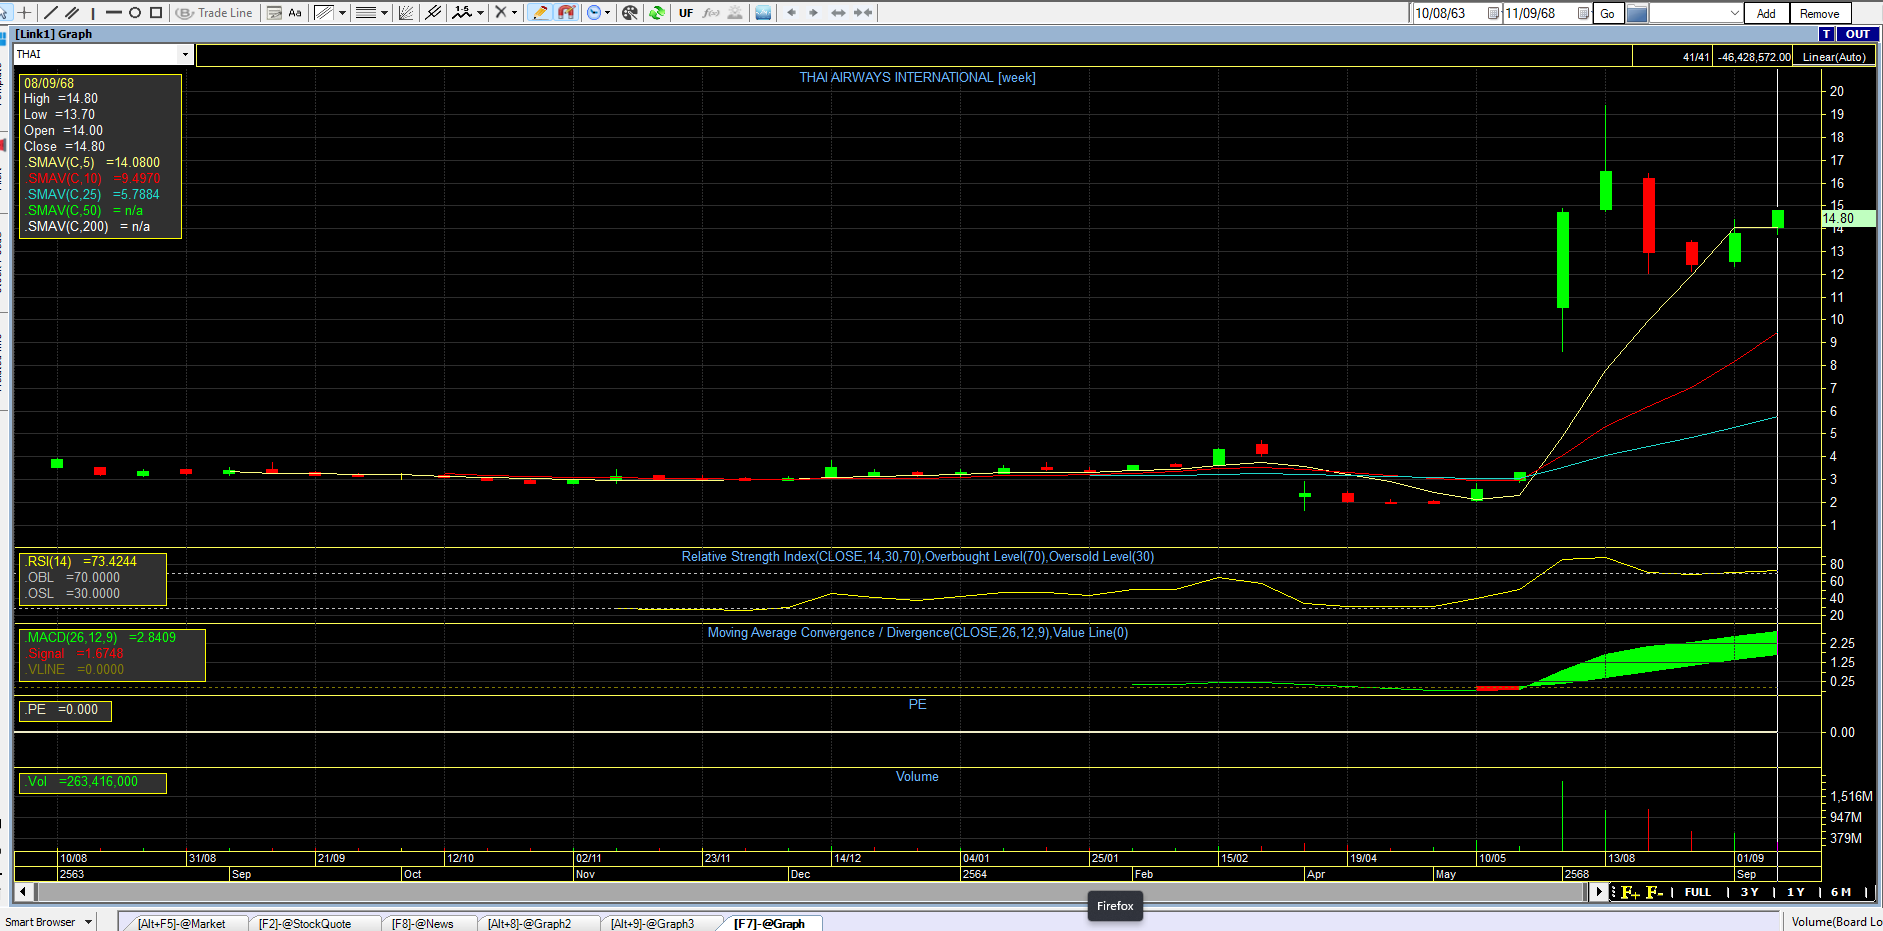
Task: Select the 1-5 wave count tool
Action: click(x=462, y=13)
